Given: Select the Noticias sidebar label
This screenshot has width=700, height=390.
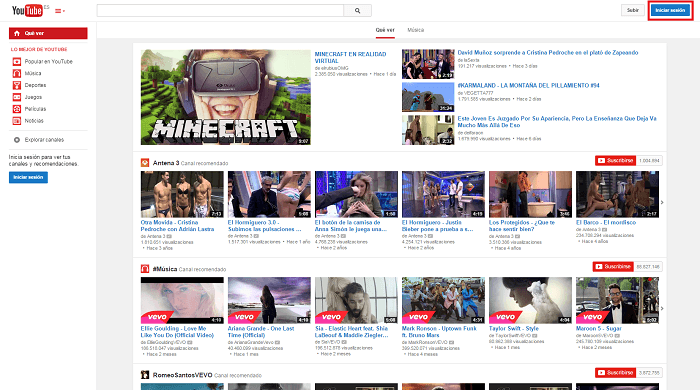Looking at the screenshot, I should (x=34, y=120).
